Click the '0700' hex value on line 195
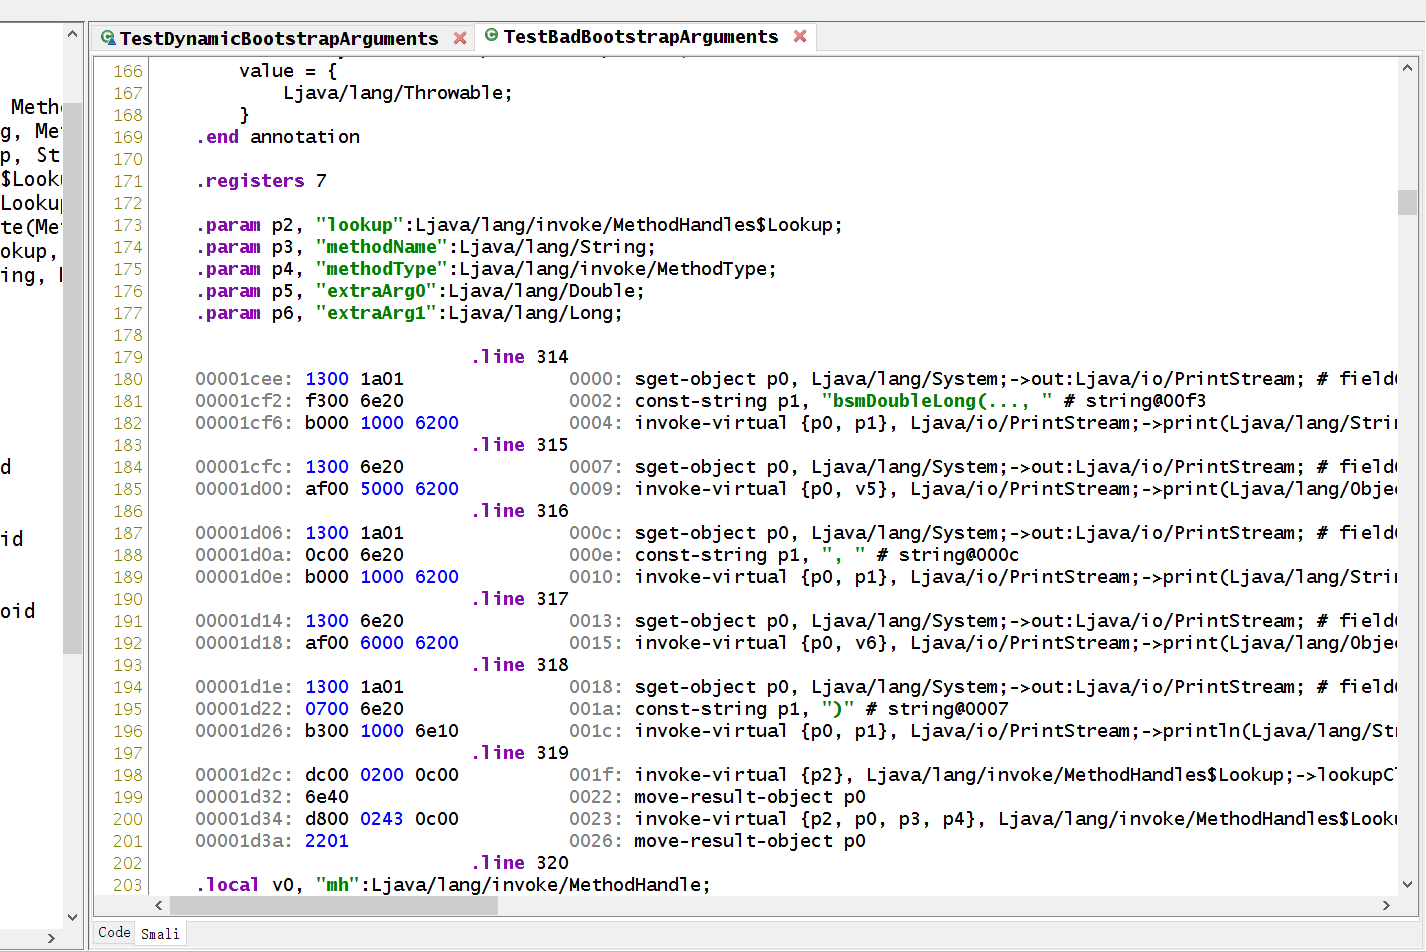Viewport: 1426px width, 952px height. 327,709
